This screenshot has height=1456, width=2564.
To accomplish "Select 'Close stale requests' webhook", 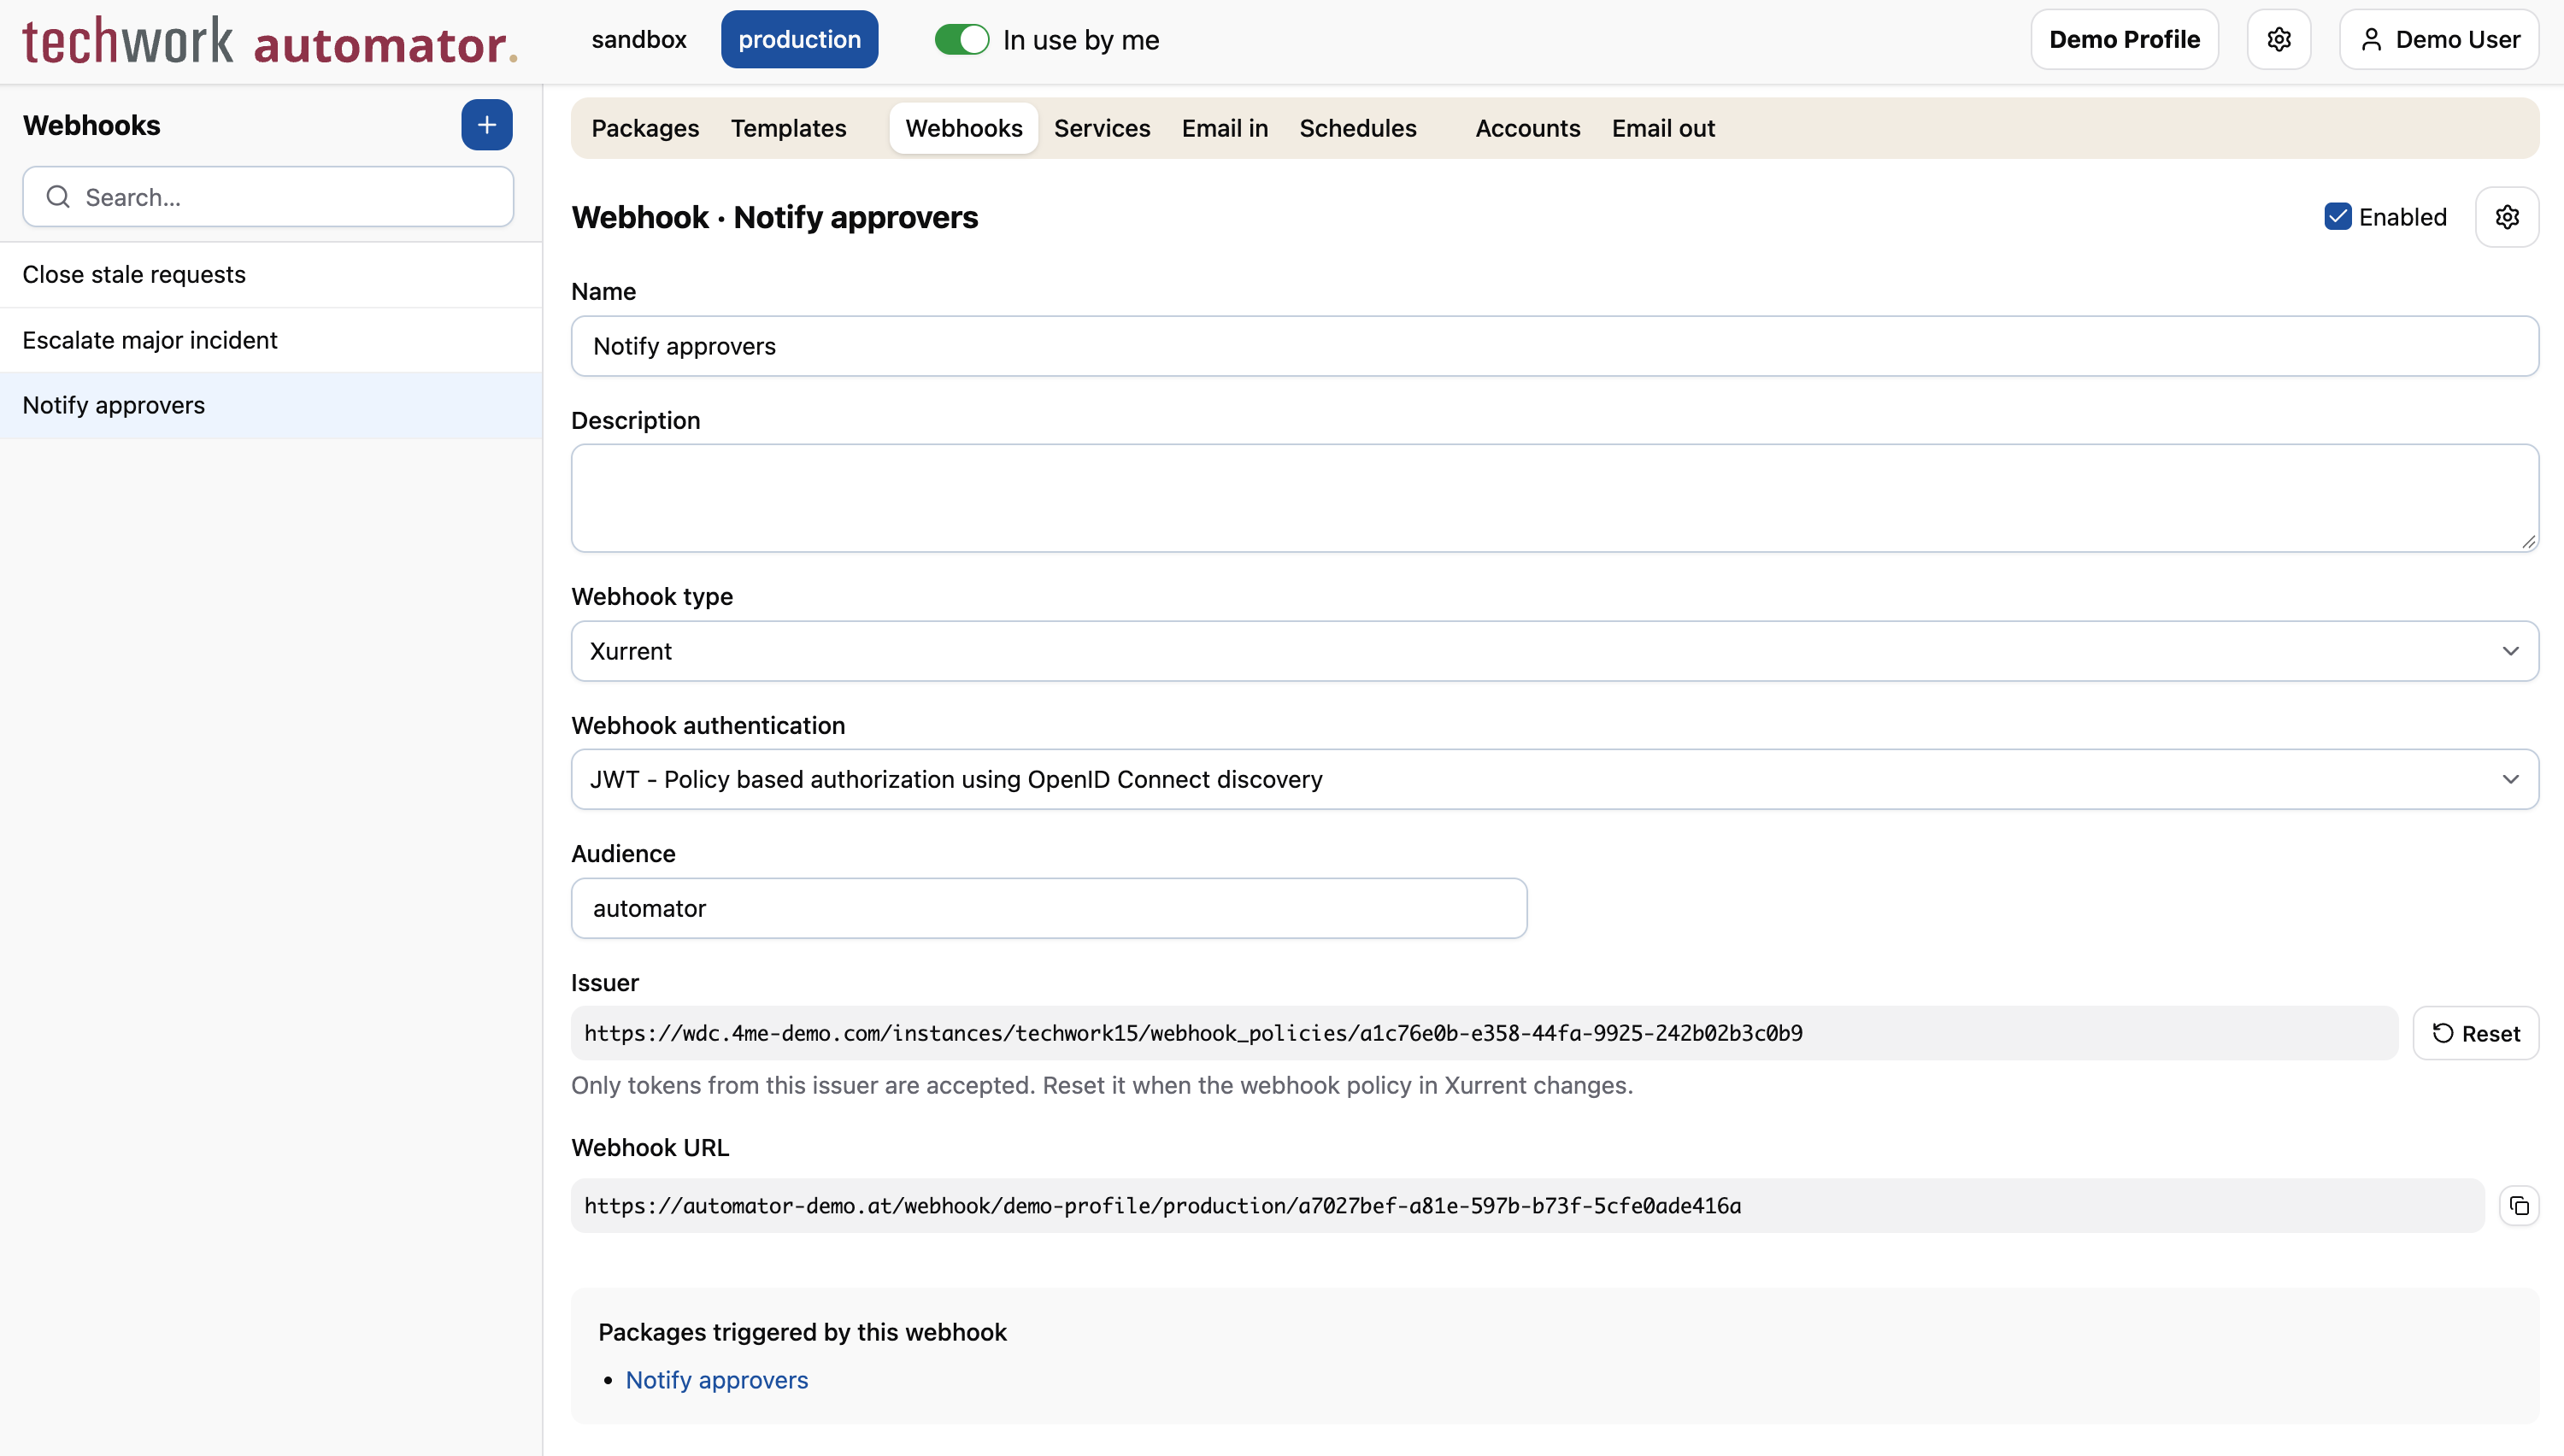I will pyautogui.click(x=271, y=275).
